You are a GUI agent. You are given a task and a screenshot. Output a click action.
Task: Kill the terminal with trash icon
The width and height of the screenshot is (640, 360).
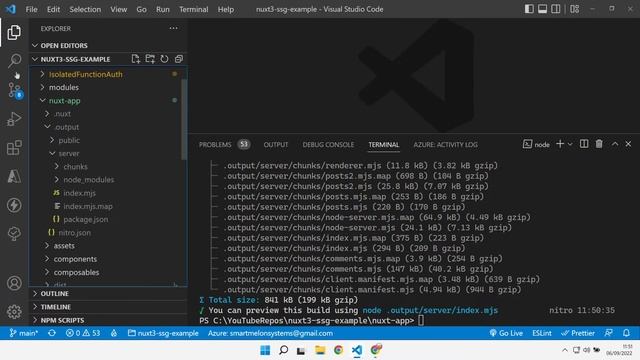pyautogui.click(x=599, y=144)
